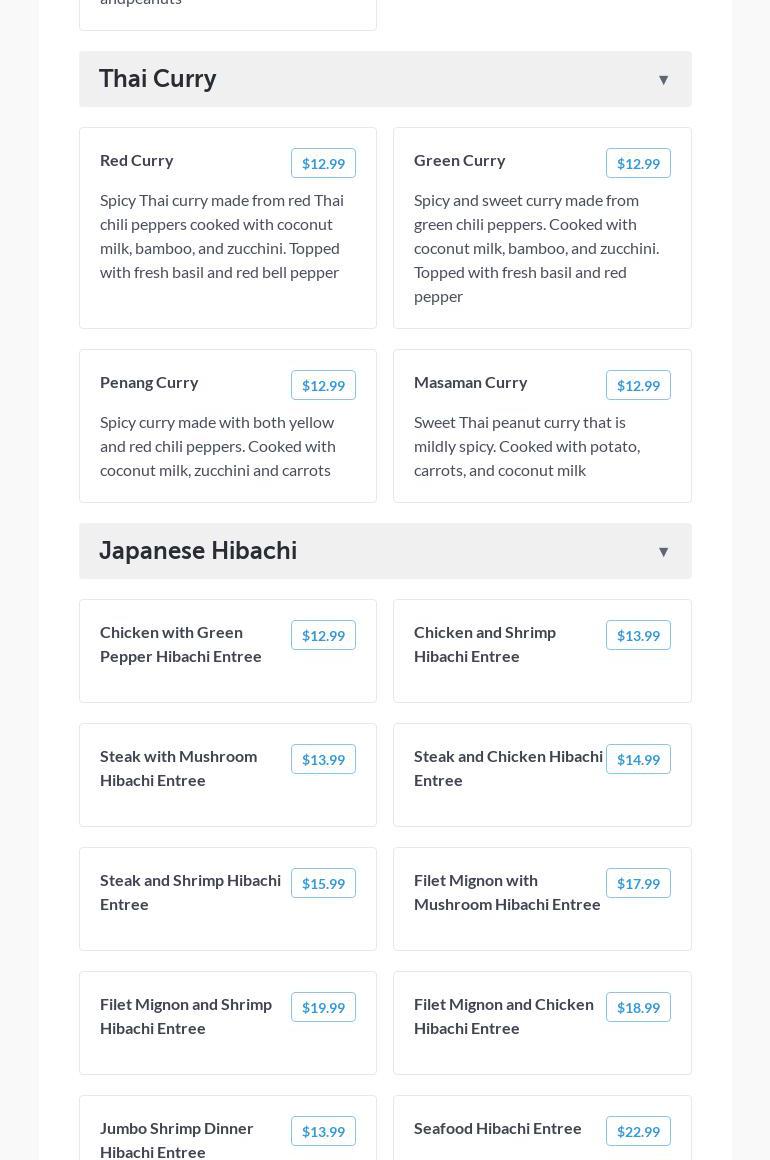This screenshot has width=770, height=1160.
Task: Select Jumbo Shrimp Dinner Hibachi Entree
Action: (x=177, y=1140)
